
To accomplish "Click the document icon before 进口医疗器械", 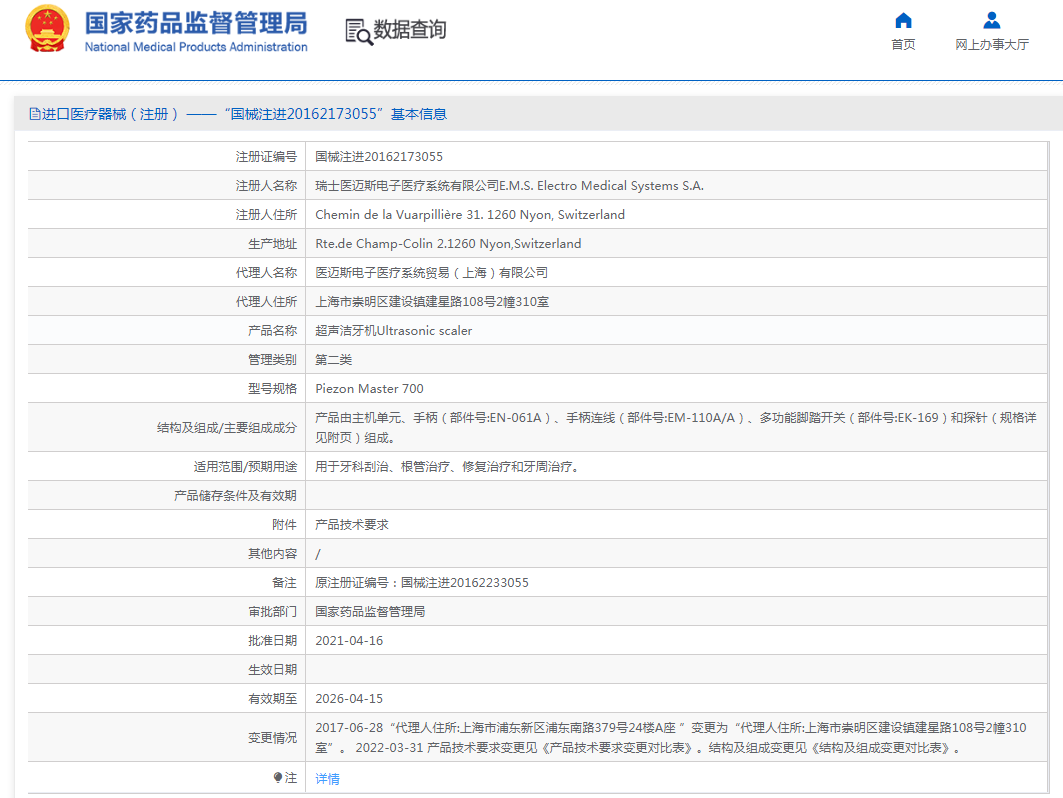I will (x=34, y=114).
